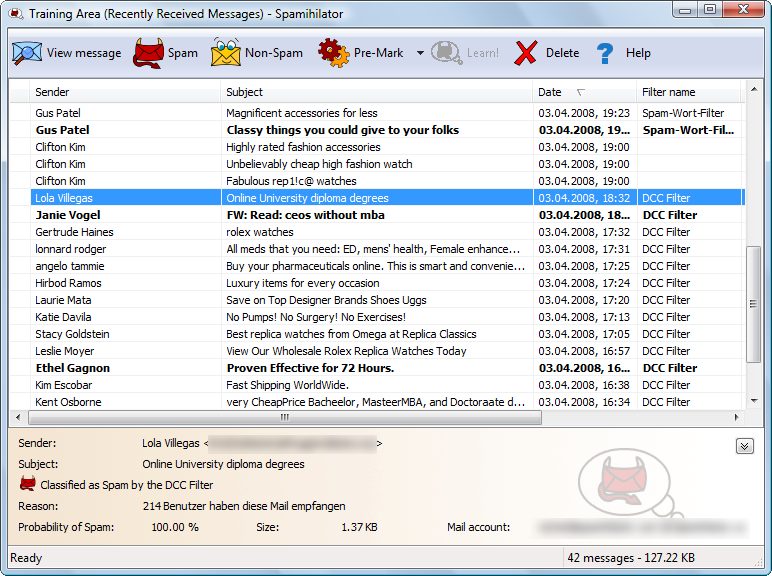
Task: Sort by the Filter name column header
Action: (688, 92)
